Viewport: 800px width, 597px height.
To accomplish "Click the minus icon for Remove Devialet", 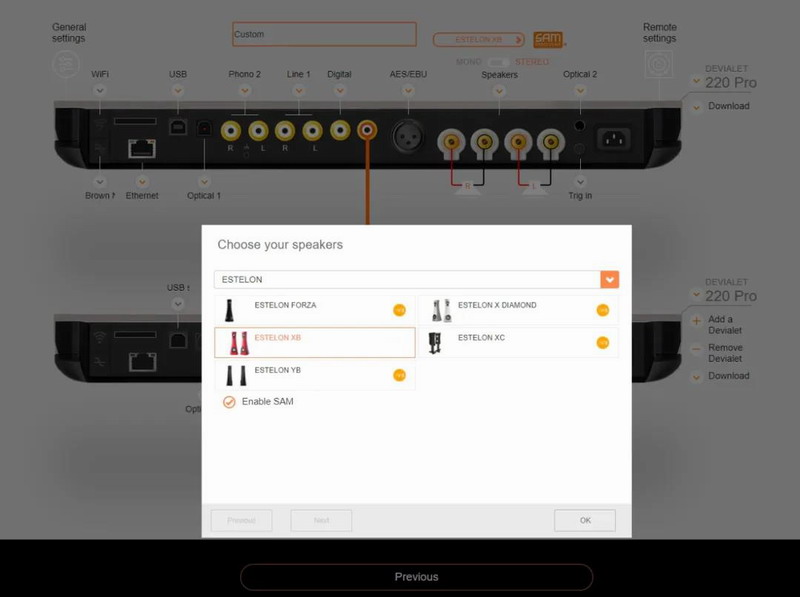I will (696, 349).
